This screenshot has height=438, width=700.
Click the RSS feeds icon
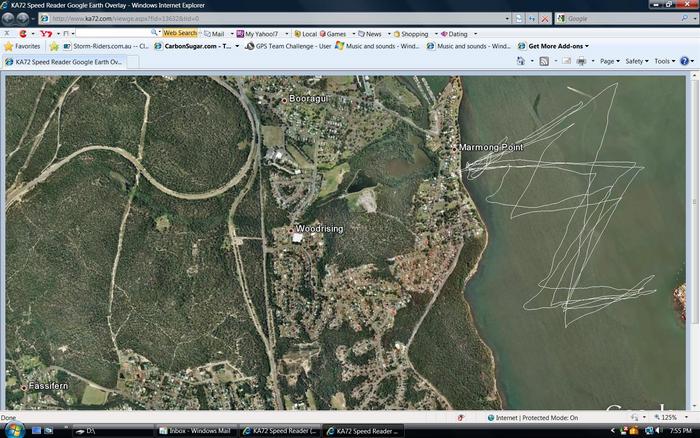[x=544, y=61]
